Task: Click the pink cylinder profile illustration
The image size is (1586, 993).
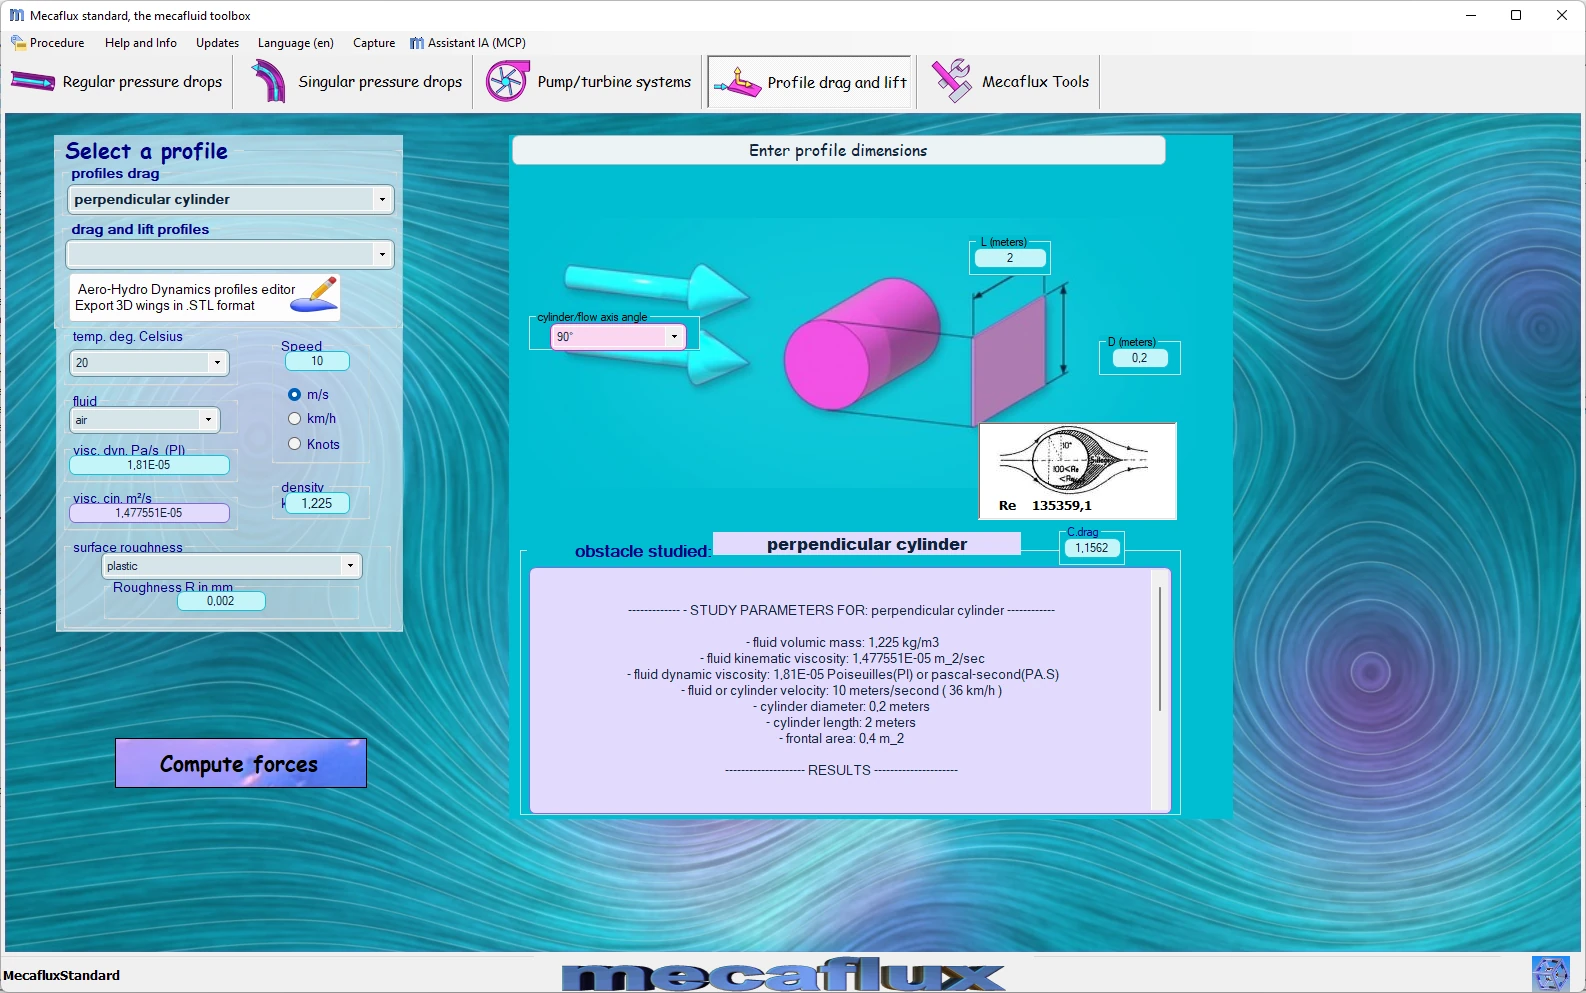Action: (862, 343)
